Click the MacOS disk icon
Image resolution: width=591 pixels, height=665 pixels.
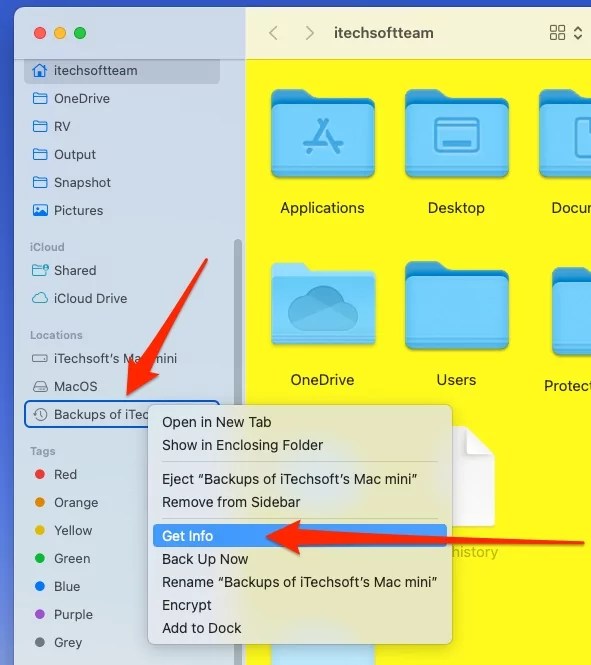coord(40,386)
